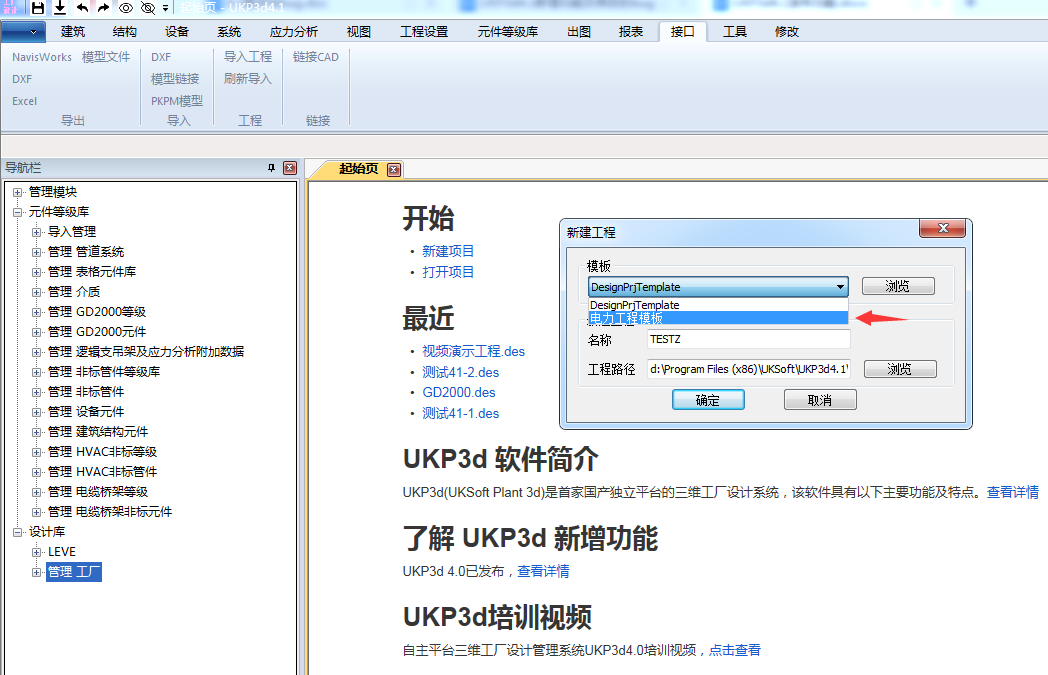Switch to the 设备 ribbon tab
1048x675 pixels.
[x=177, y=31]
